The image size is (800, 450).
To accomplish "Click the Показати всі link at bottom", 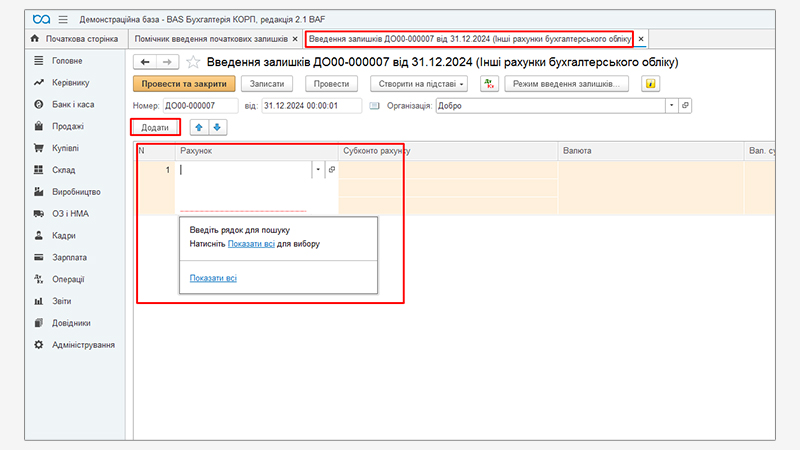I will click(213, 278).
